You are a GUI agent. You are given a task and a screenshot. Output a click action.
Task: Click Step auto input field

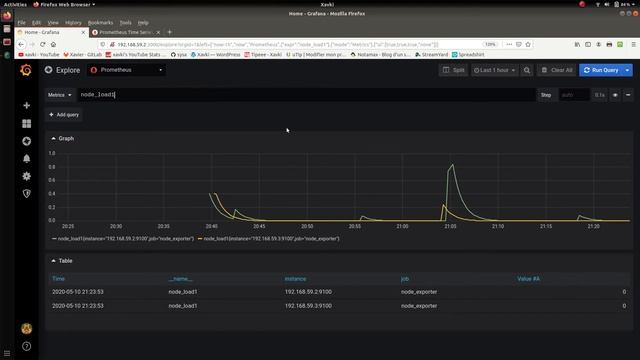coord(573,95)
